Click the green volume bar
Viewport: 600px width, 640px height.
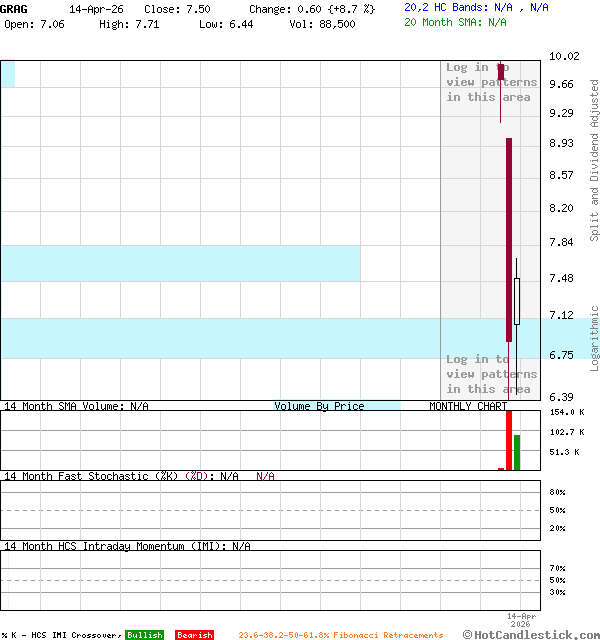pyautogui.click(x=517, y=452)
